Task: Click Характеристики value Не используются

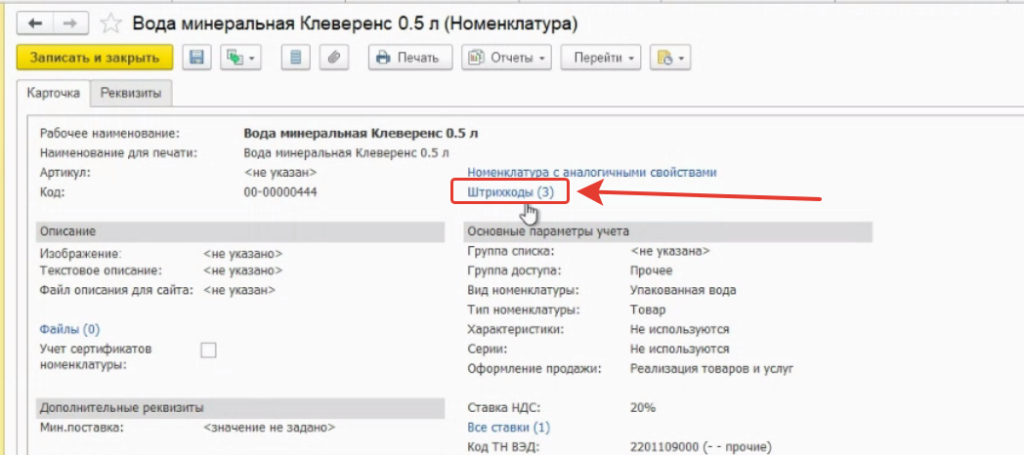Action: click(680, 330)
